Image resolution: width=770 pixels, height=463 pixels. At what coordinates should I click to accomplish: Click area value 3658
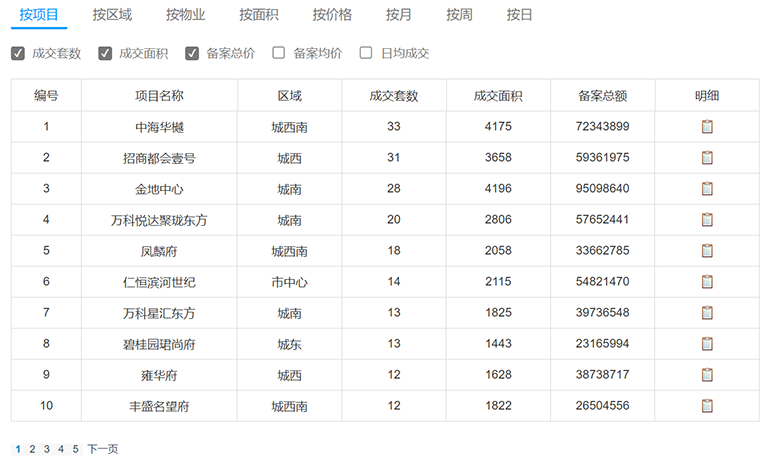[498, 157]
